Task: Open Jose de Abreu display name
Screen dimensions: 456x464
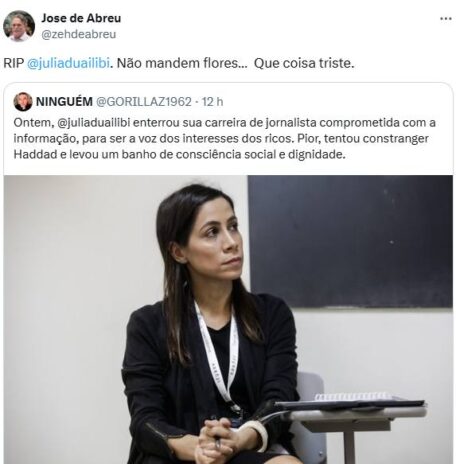Action: (81, 18)
